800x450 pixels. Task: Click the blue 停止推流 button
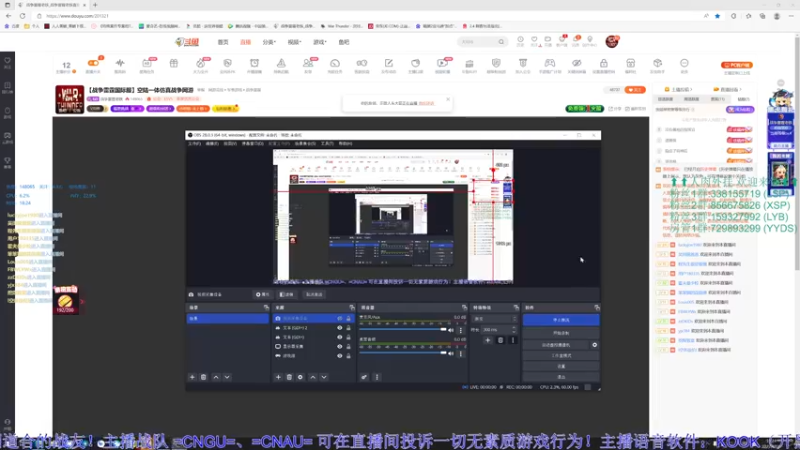tap(561, 320)
